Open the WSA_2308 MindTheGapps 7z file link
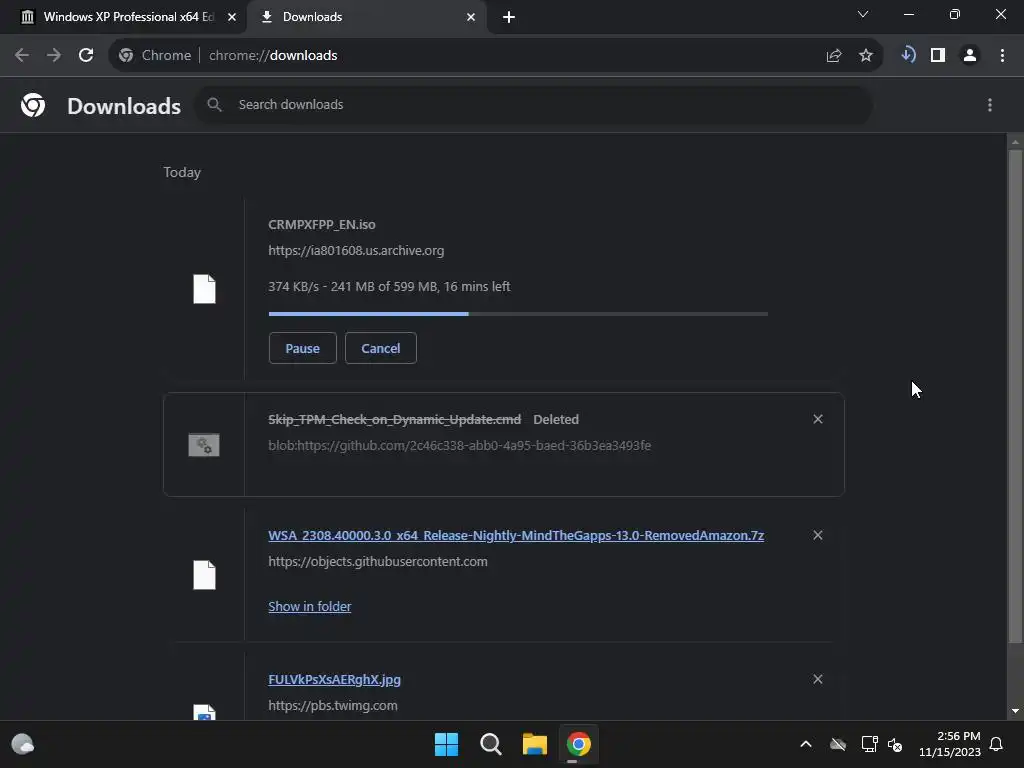Viewport: 1024px width, 768px height. point(516,536)
